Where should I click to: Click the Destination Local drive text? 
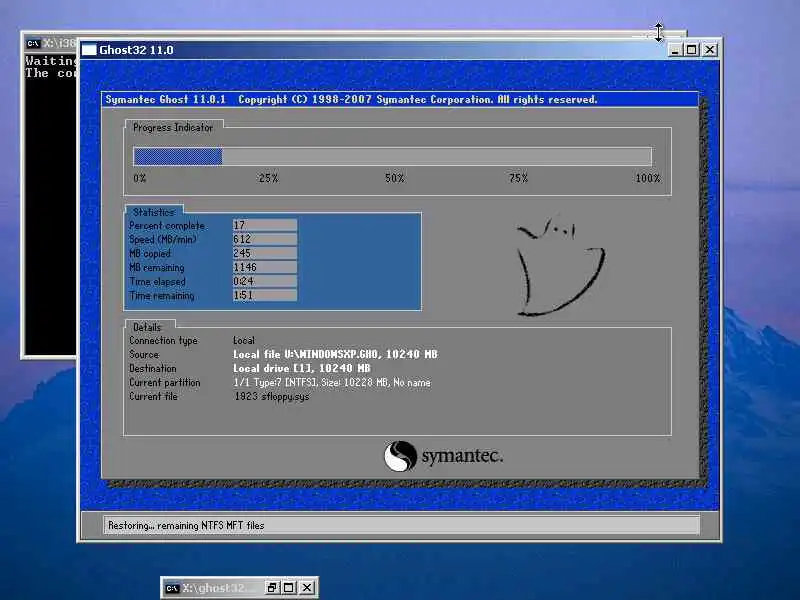click(x=302, y=368)
